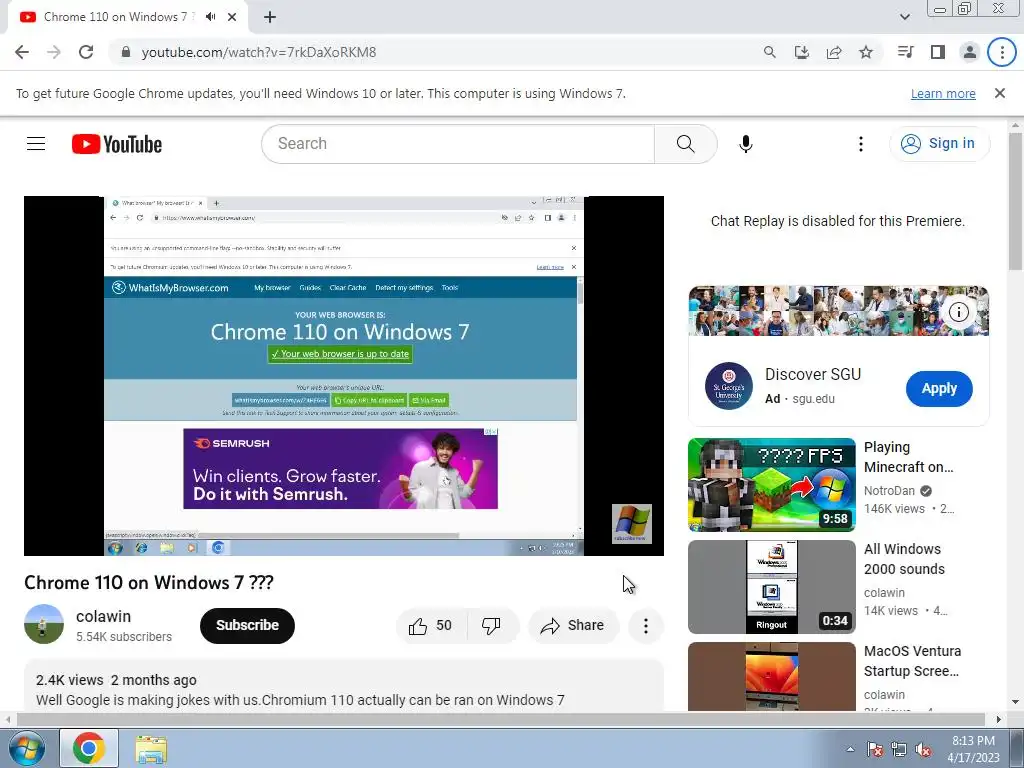1024x768 pixels.
Task: Click the video title Chrome 110 on Windows 7 ???
Action: point(149,583)
